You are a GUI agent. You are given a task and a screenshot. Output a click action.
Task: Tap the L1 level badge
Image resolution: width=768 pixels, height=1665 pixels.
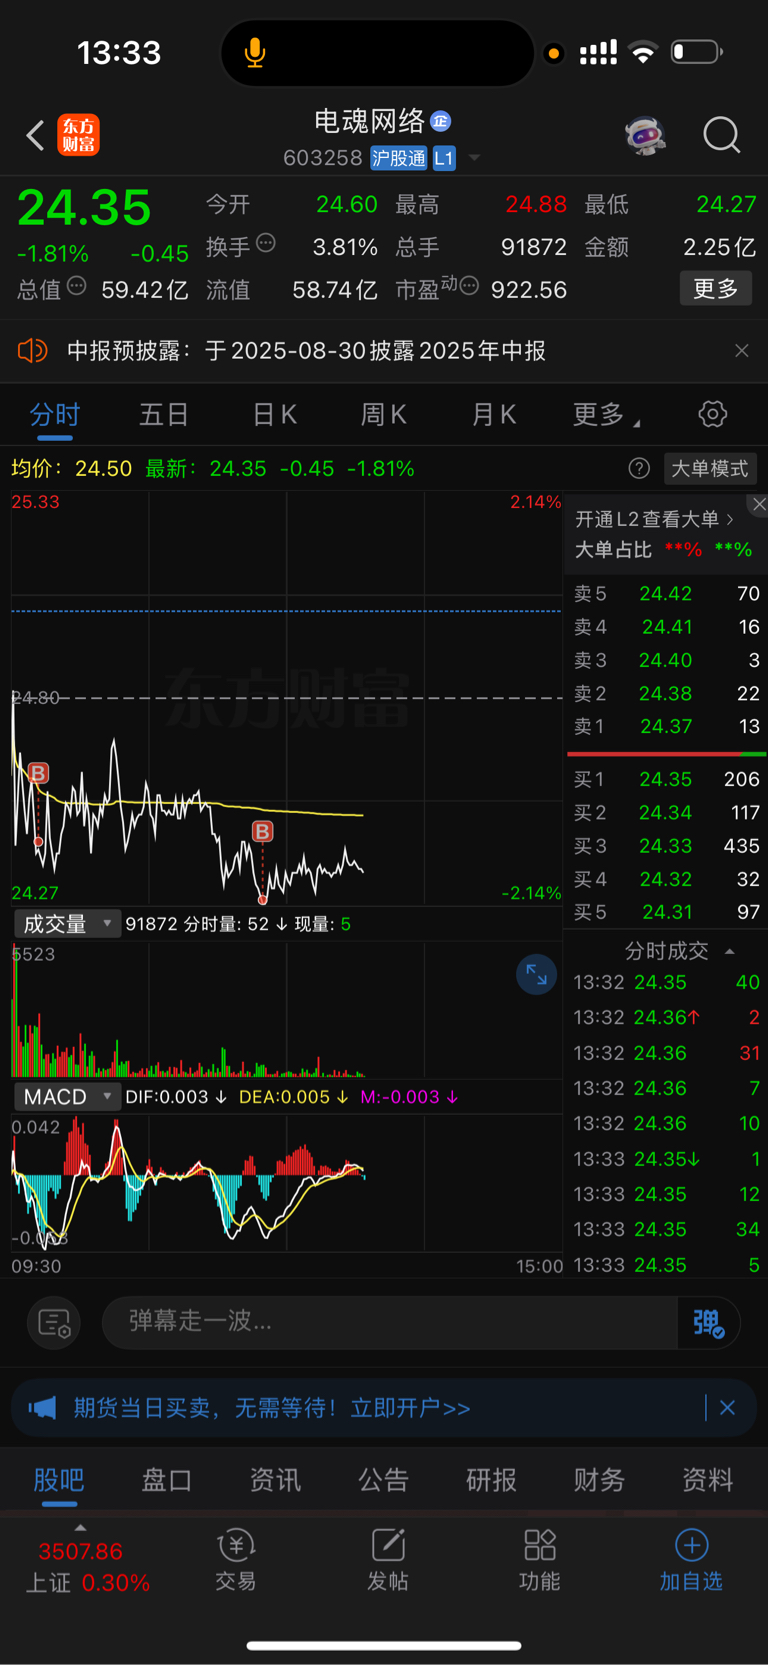tap(443, 158)
